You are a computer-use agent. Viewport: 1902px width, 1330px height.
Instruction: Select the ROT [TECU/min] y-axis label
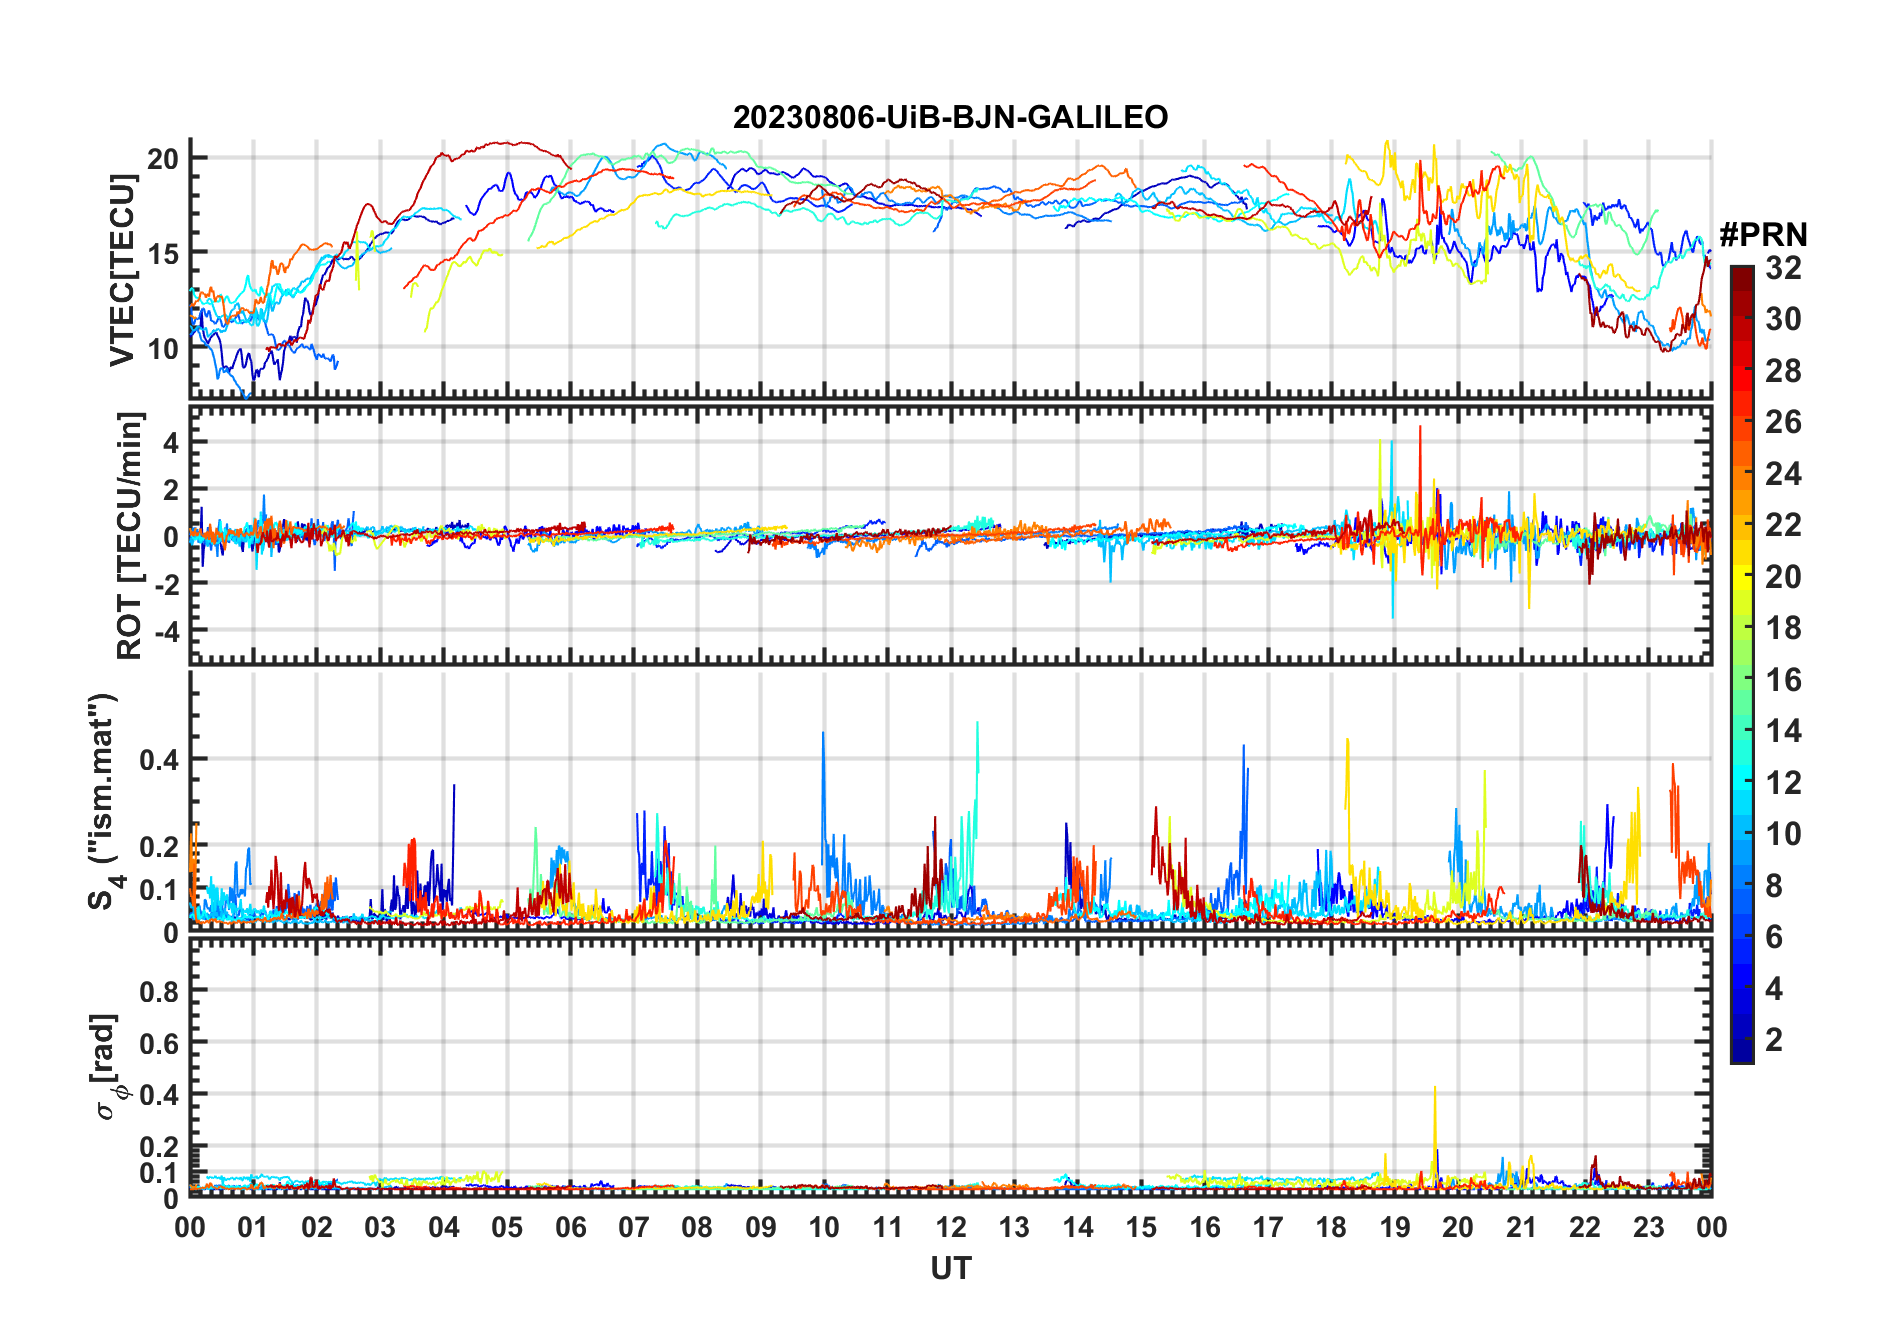130,536
